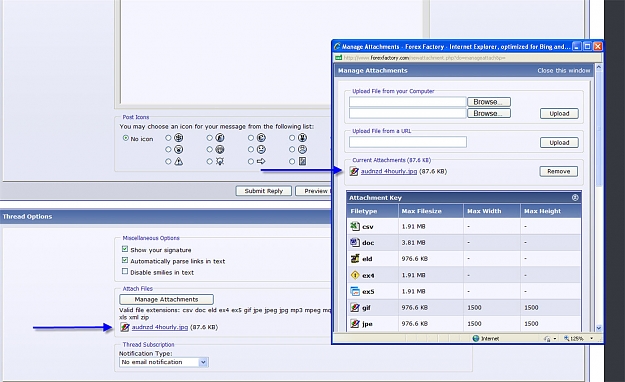Select radio button next to right arrow icon

[251, 161]
